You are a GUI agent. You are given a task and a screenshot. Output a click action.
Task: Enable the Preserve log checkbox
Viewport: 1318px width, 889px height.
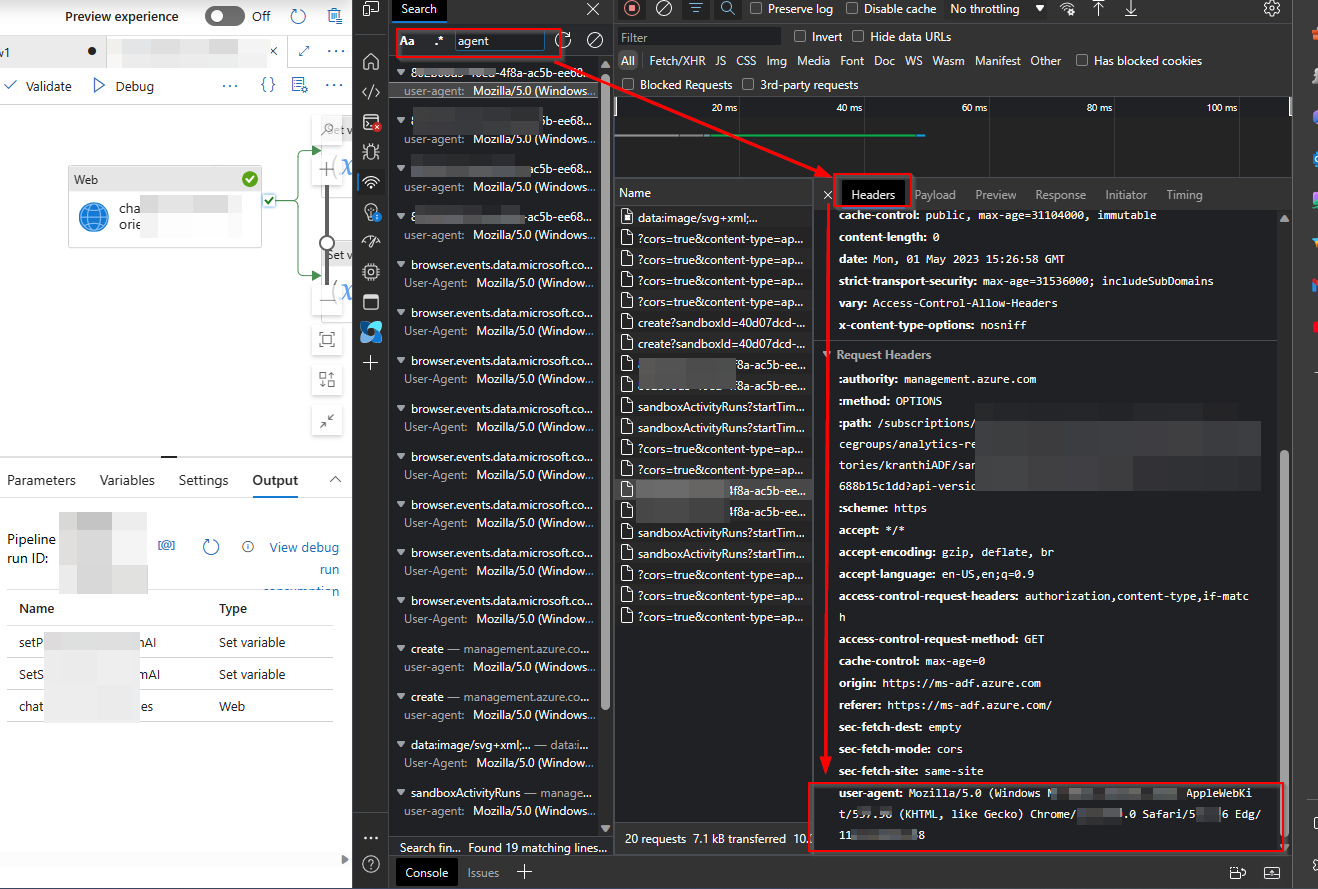coord(755,9)
